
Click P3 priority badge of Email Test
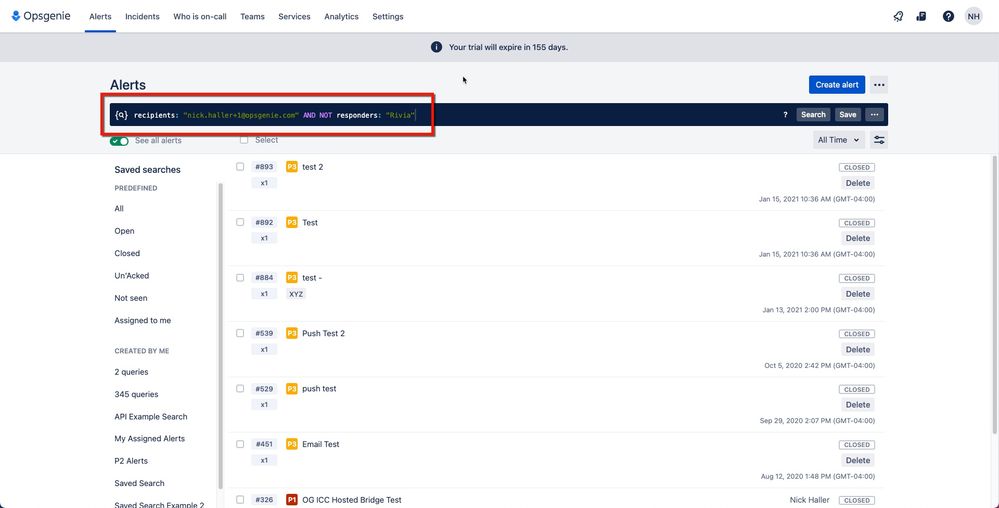click(x=292, y=444)
